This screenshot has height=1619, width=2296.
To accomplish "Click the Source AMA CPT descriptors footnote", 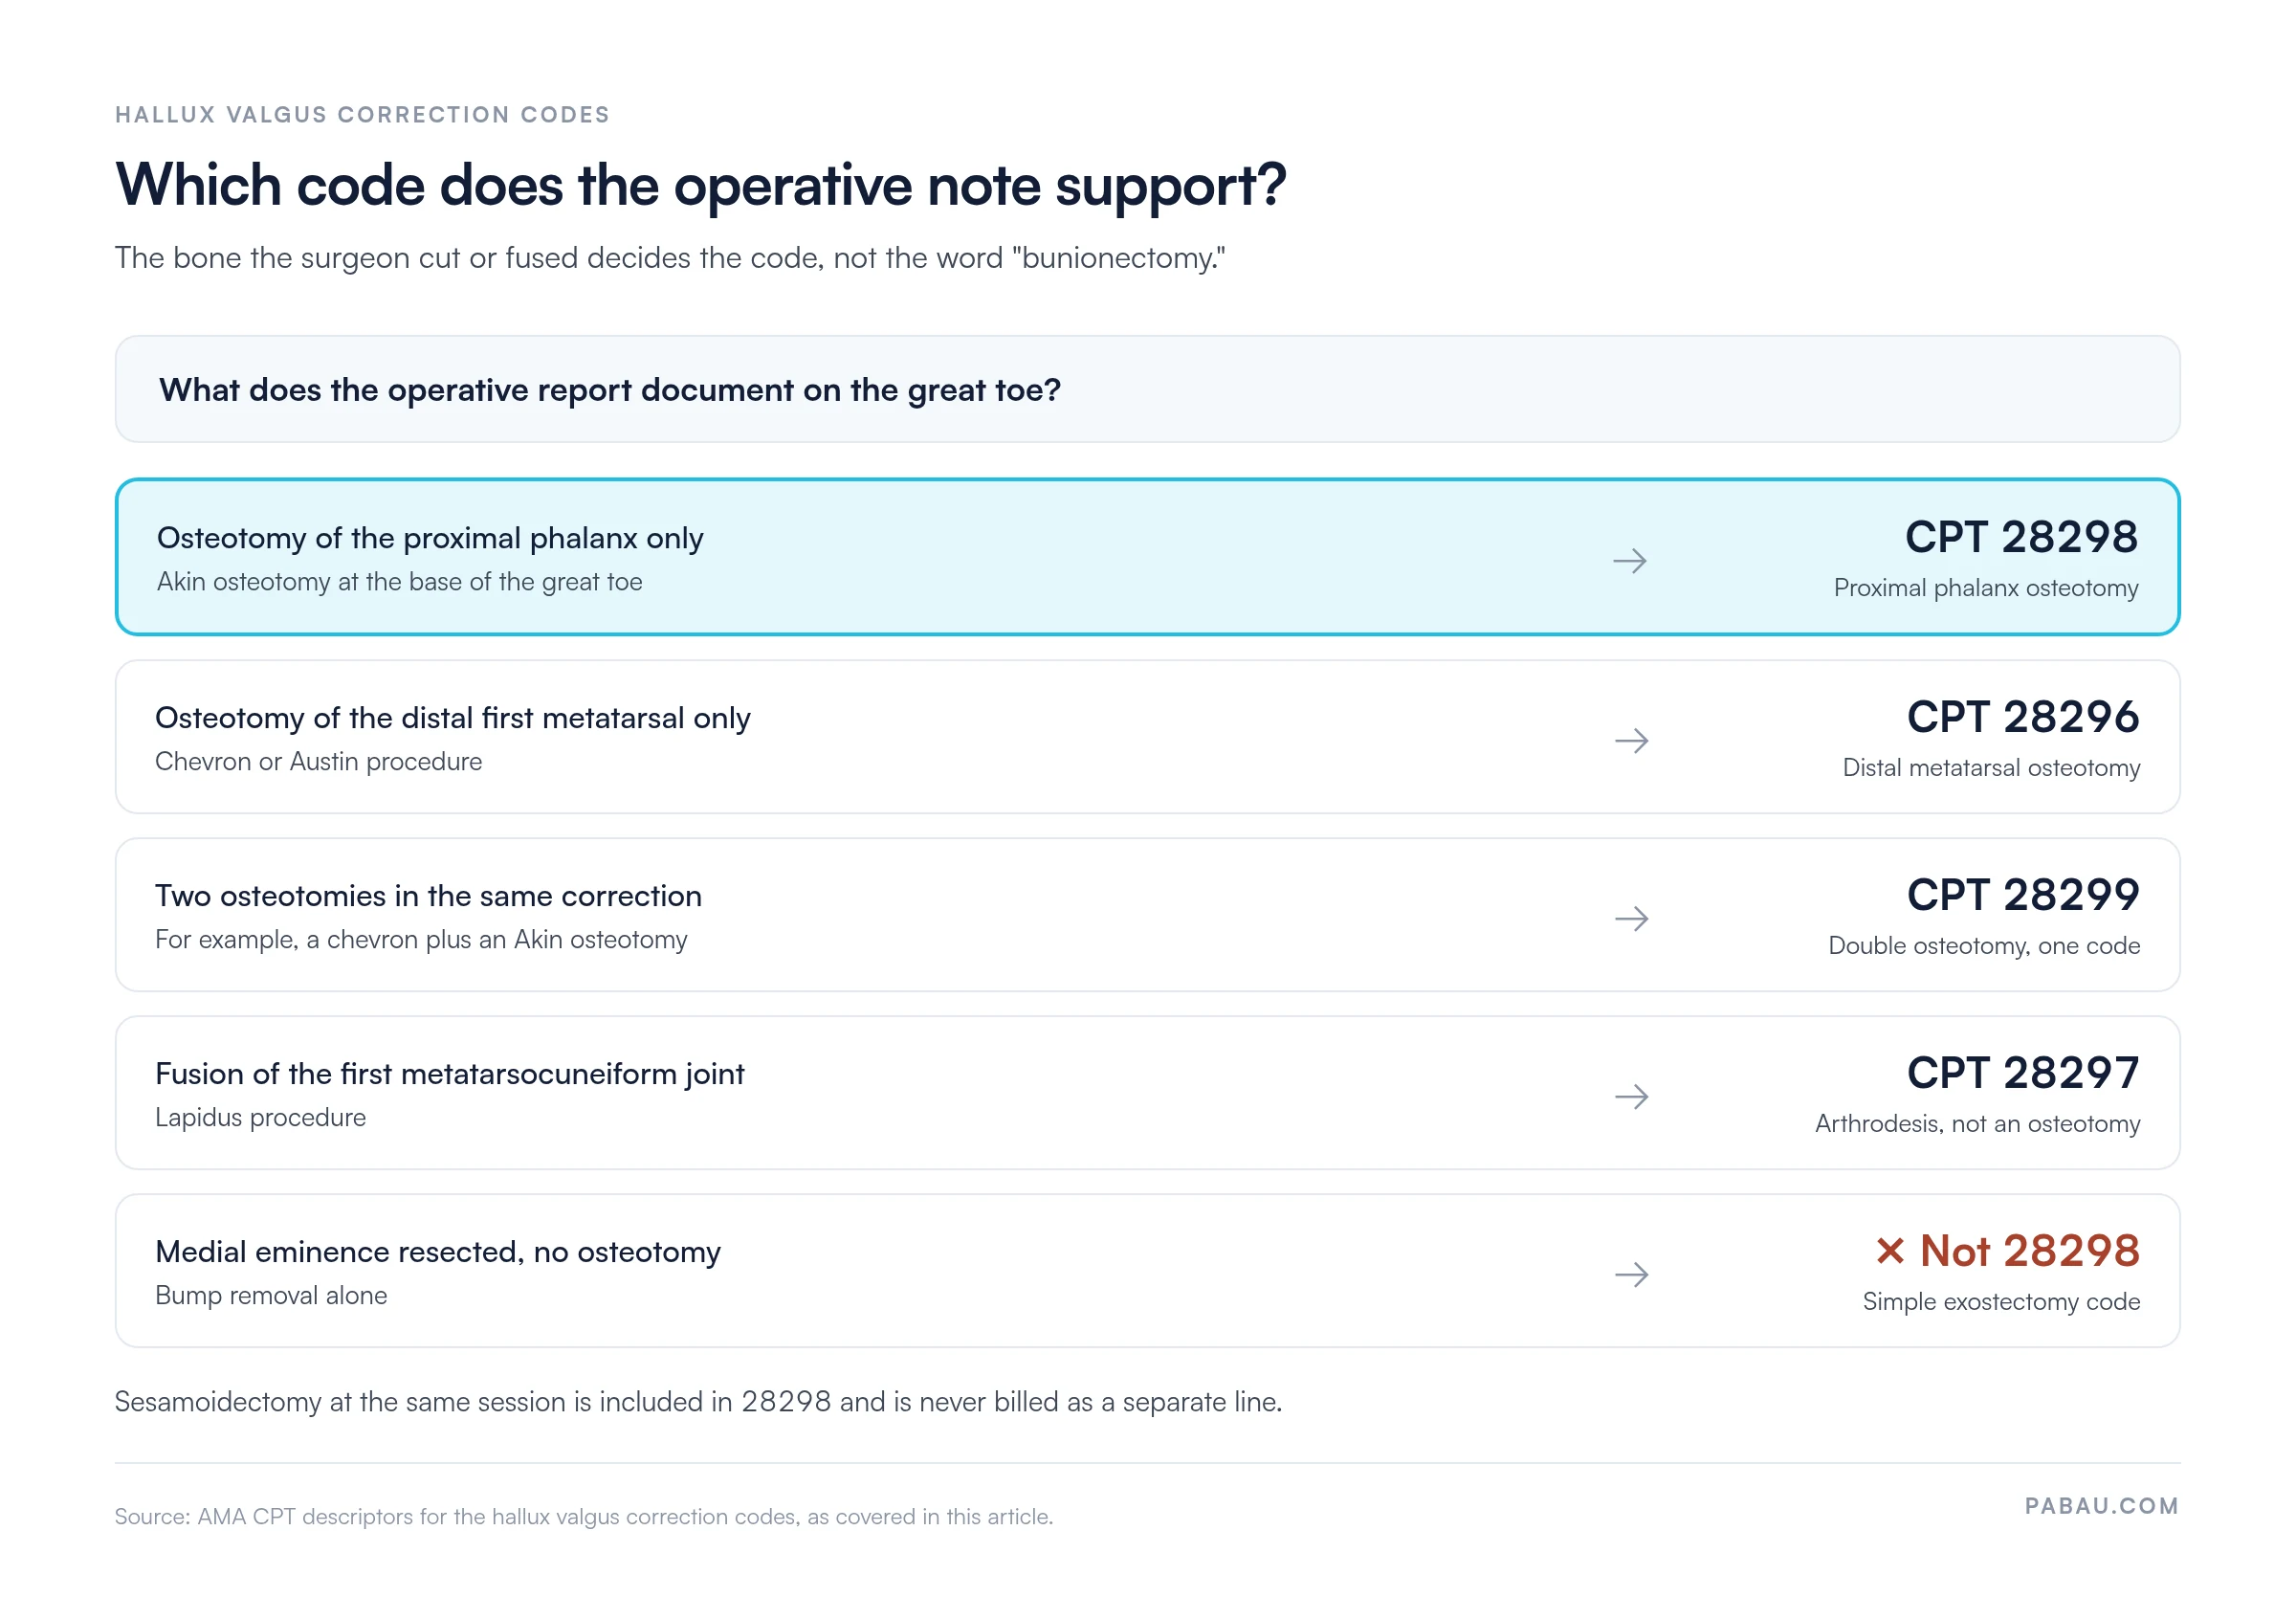I will click(x=584, y=1517).
